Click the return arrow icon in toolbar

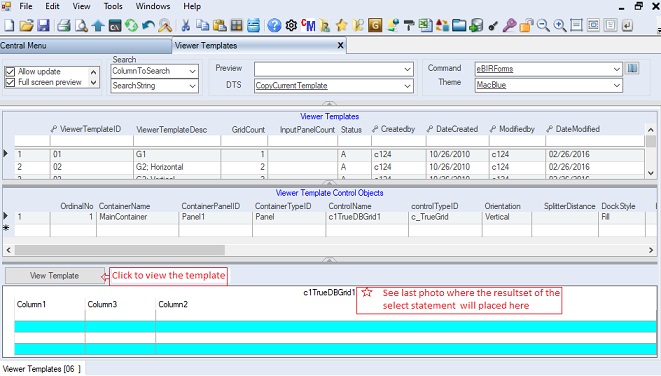click(627, 26)
